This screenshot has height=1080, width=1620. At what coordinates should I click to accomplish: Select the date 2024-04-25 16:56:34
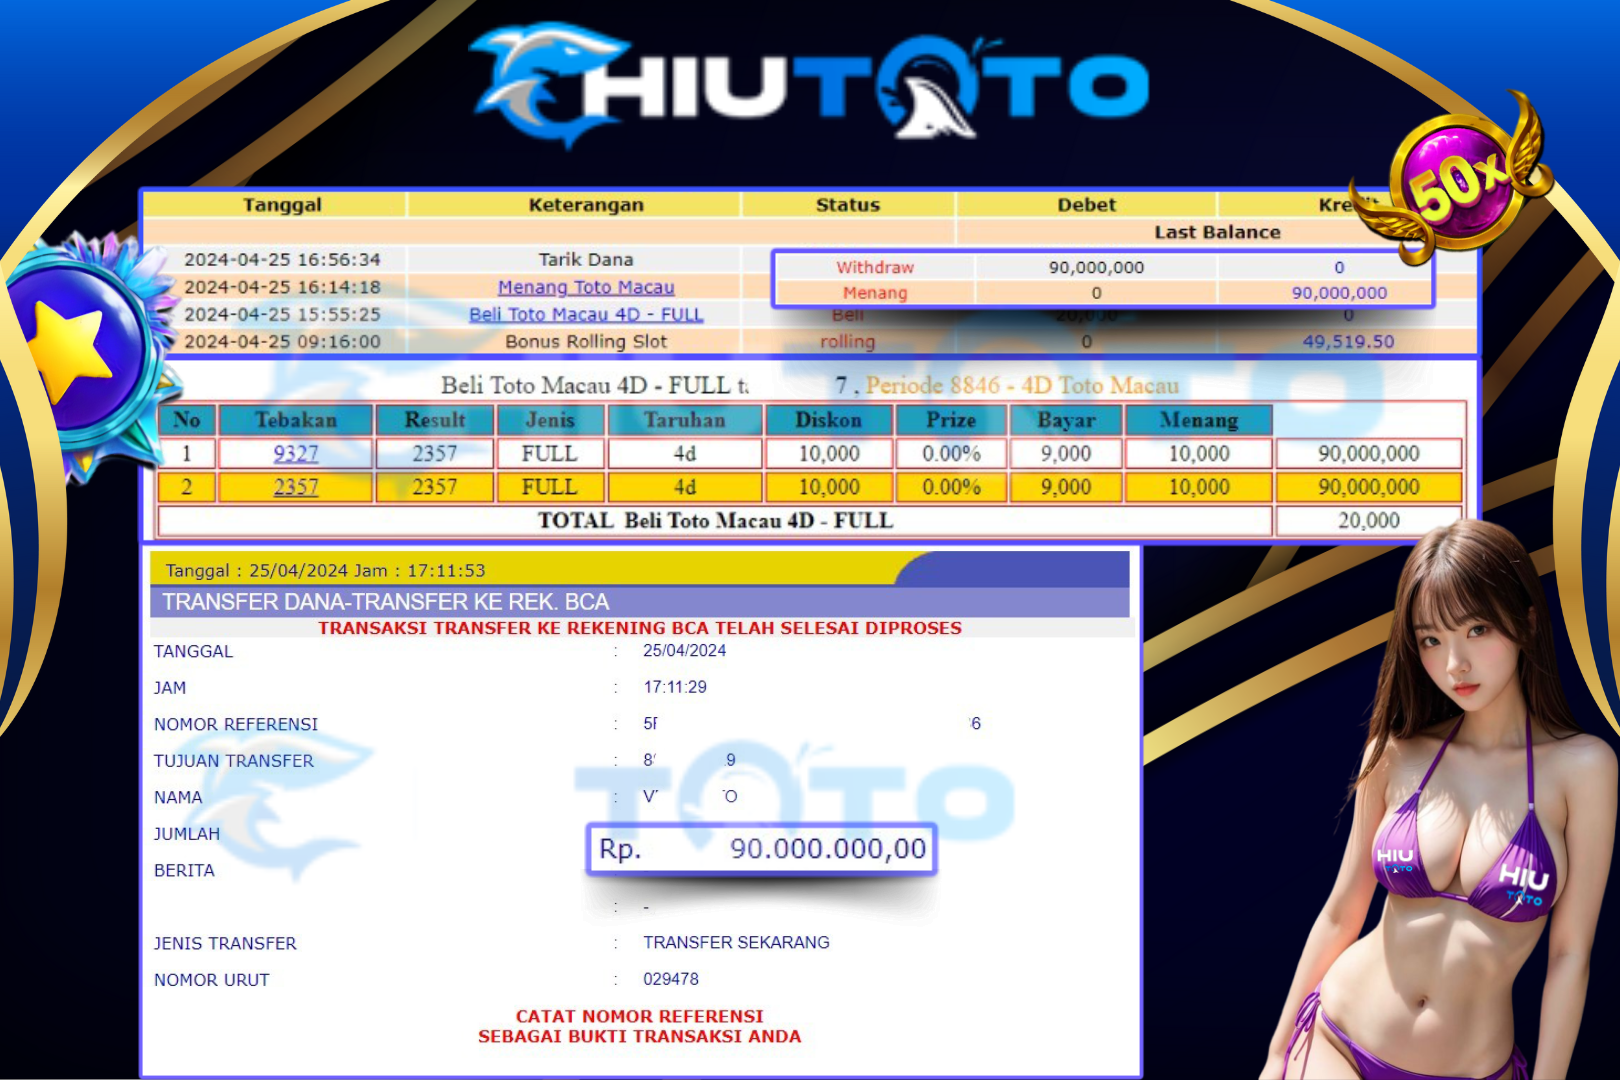tap(282, 260)
